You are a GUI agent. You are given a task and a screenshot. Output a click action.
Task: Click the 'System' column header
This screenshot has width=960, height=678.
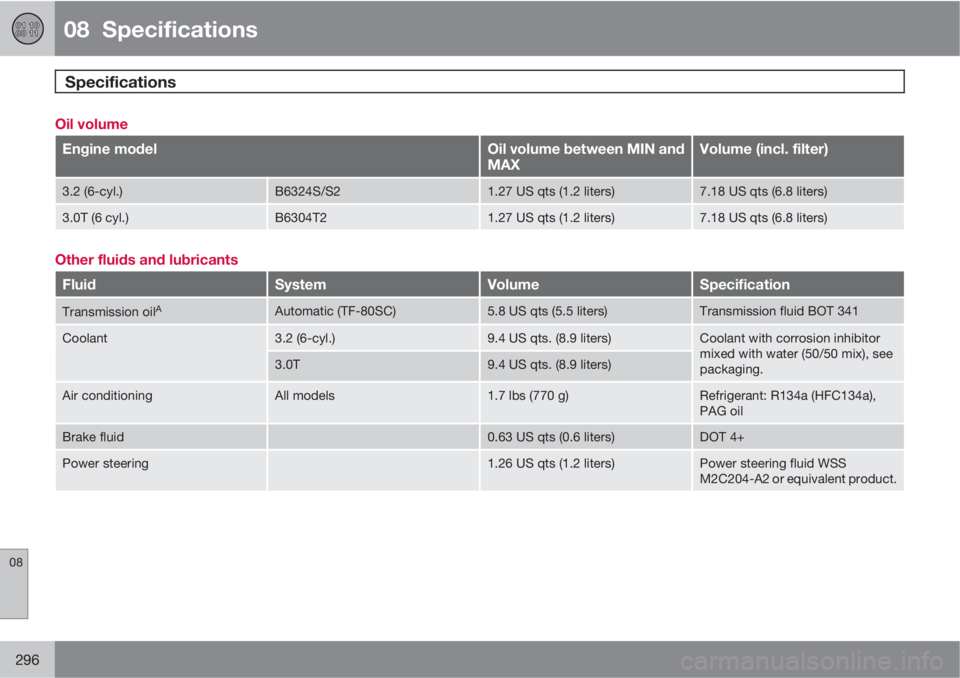(373, 284)
